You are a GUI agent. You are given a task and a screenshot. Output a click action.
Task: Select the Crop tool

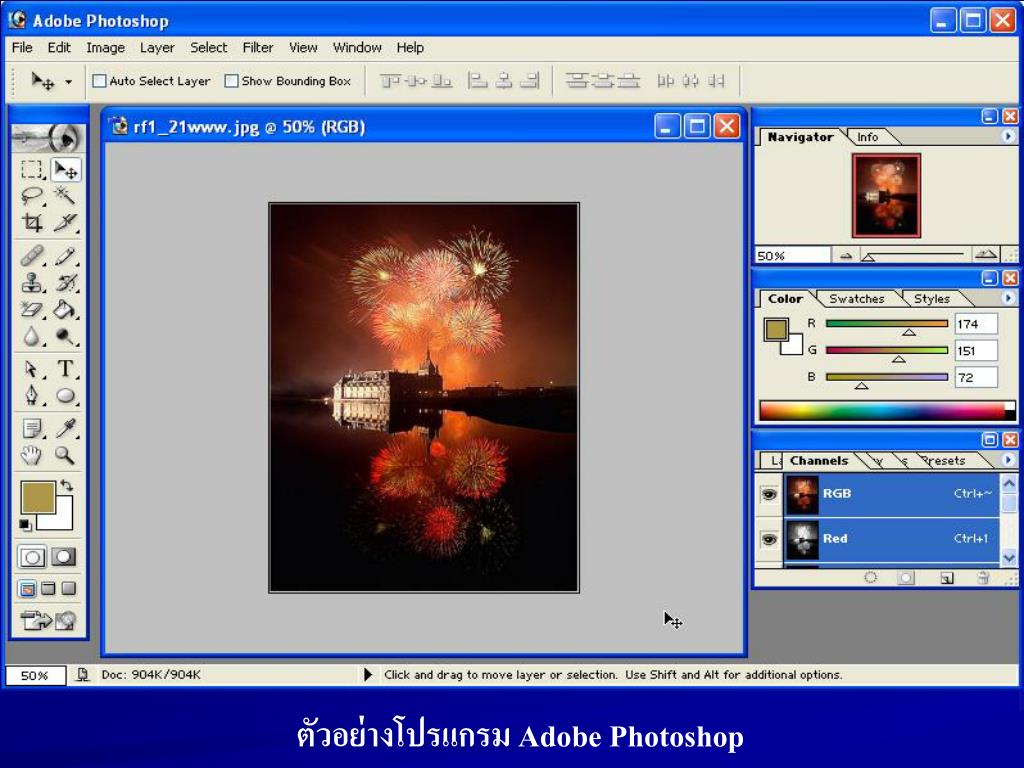coord(31,222)
